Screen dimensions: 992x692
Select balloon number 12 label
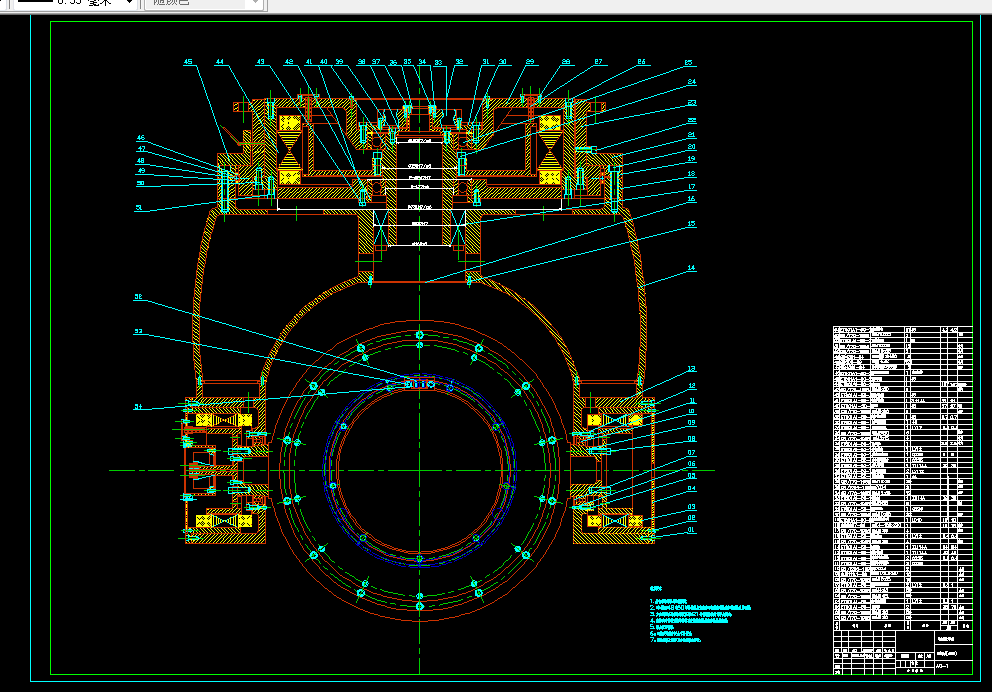click(691, 385)
